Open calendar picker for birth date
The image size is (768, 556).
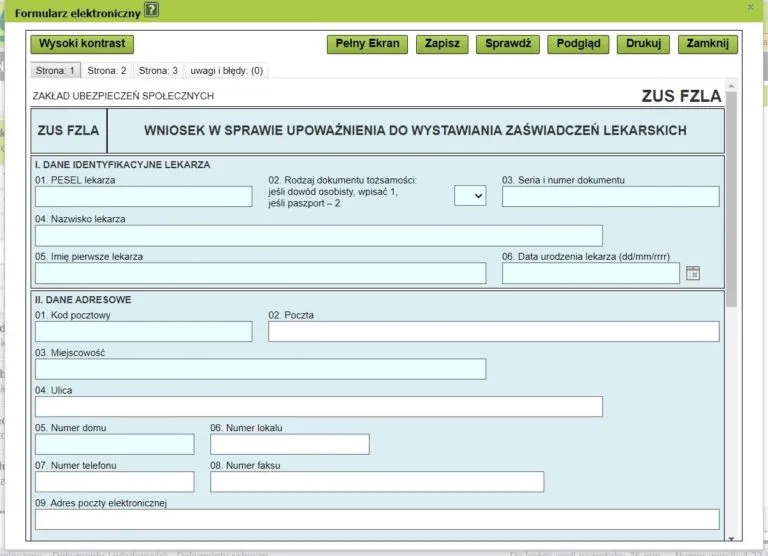pos(693,273)
